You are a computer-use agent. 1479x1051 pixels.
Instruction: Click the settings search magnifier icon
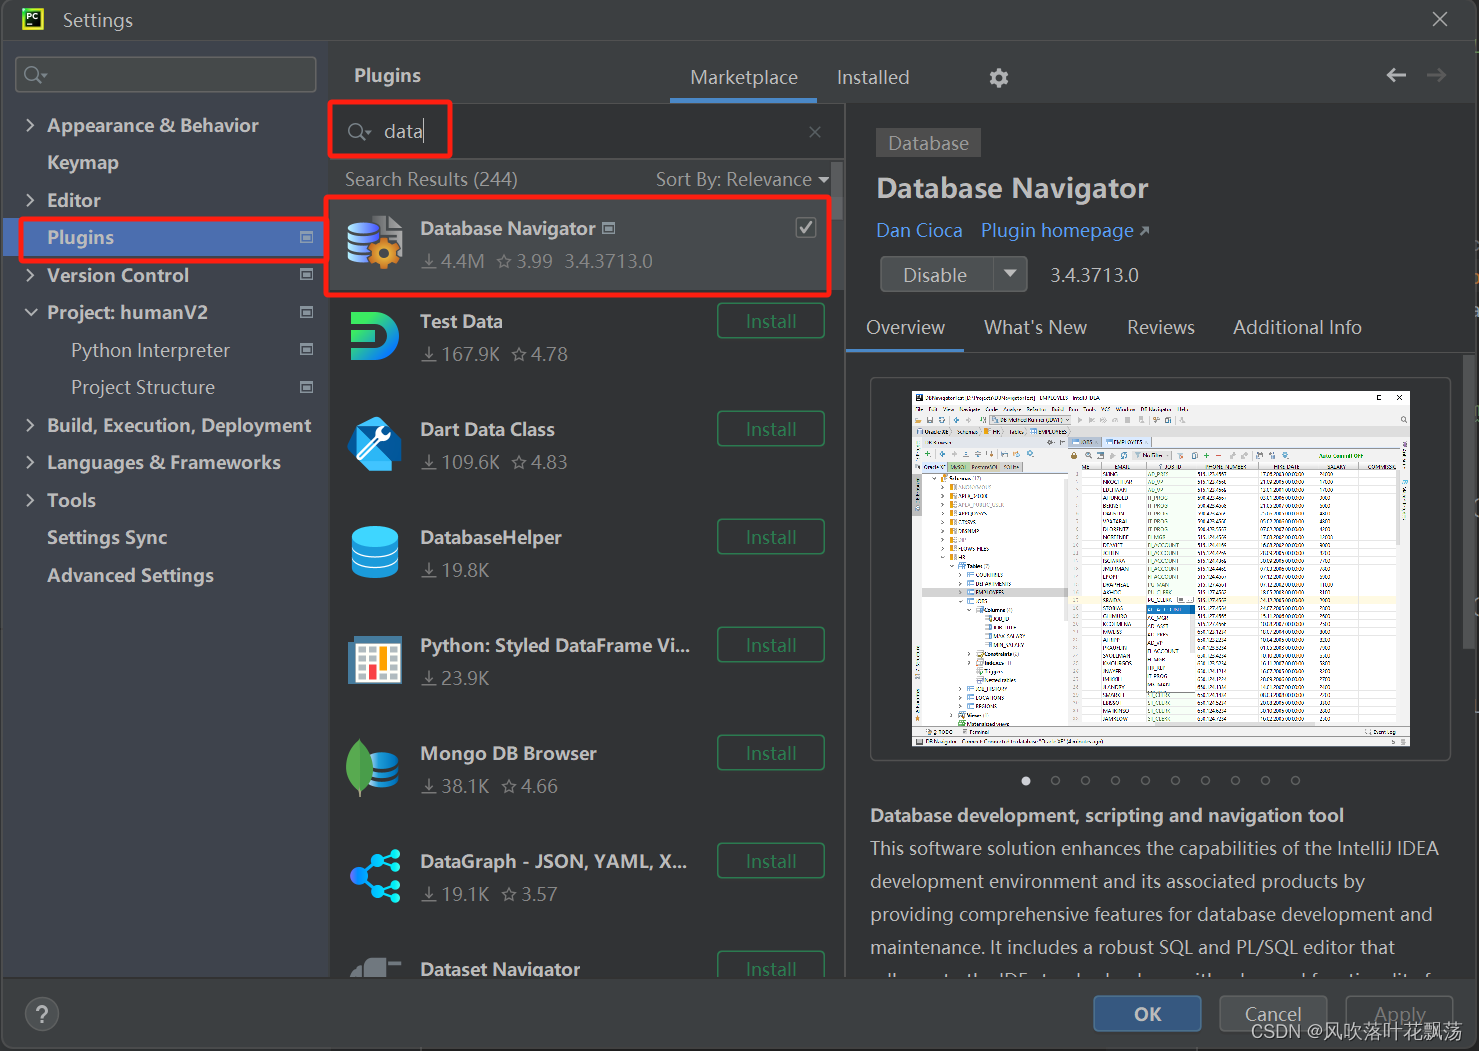35,75
